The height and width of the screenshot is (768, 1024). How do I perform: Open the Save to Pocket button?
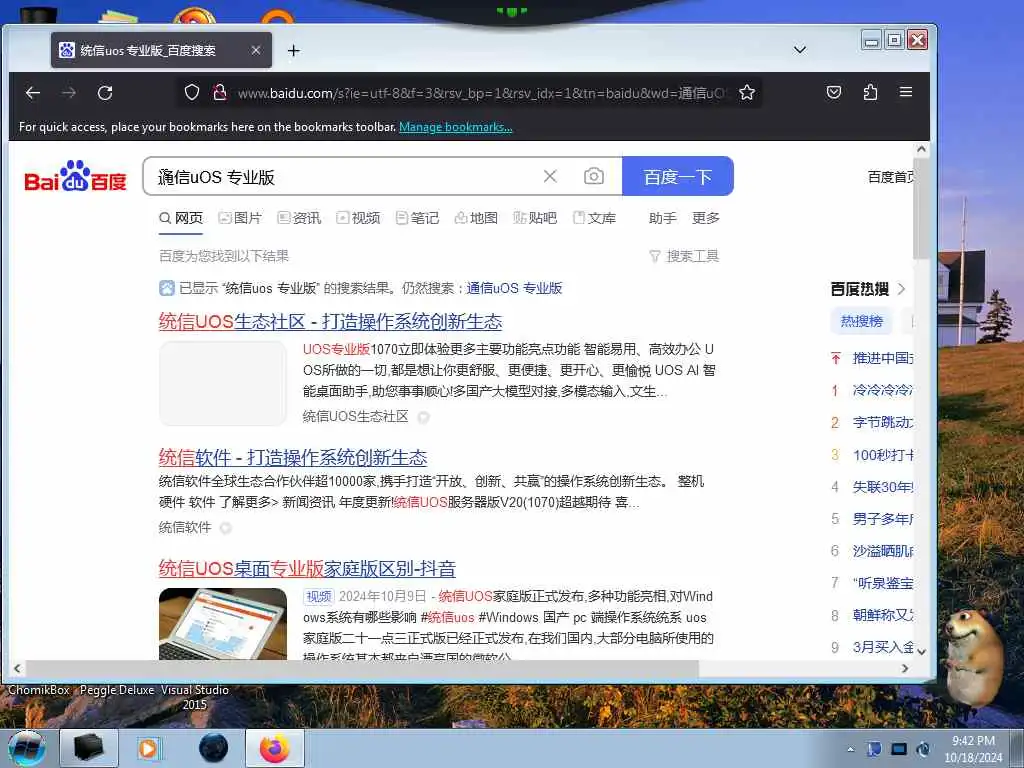(834, 92)
